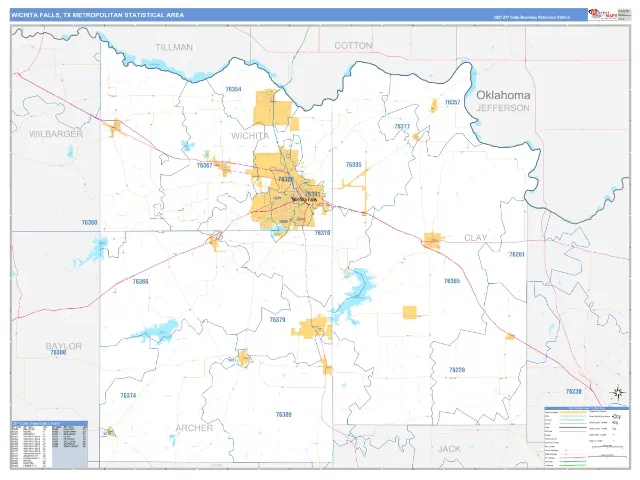Click the COTTON county label
The height and width of the screenshot is (480, 640).
coord(353,46)
